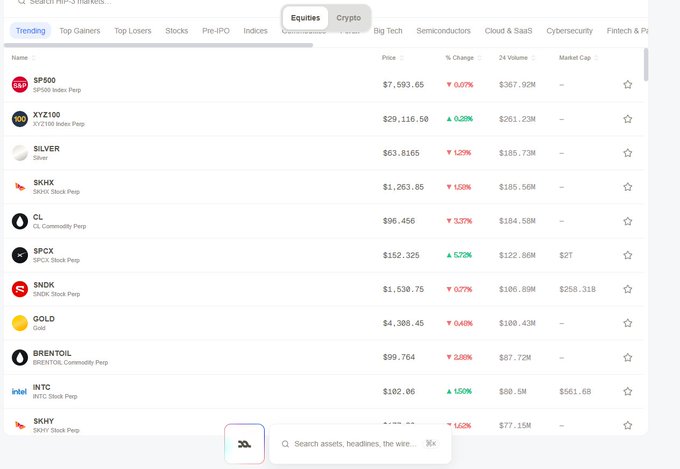Screen dimensions: 680x469
Task: Click CL price $96.456
Action: (x=399, y=221)
